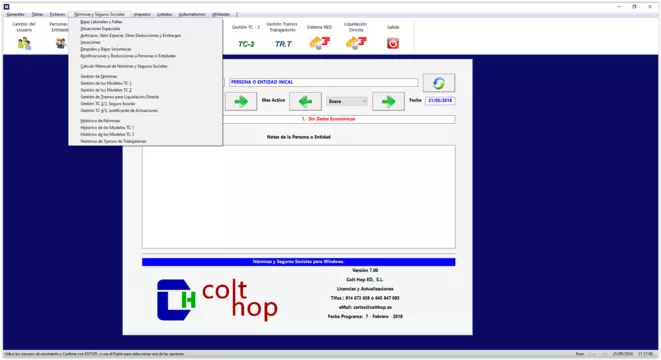Choose Cálculo Manual de Nóminas y Seguros Sociales

tap(124, 66)
